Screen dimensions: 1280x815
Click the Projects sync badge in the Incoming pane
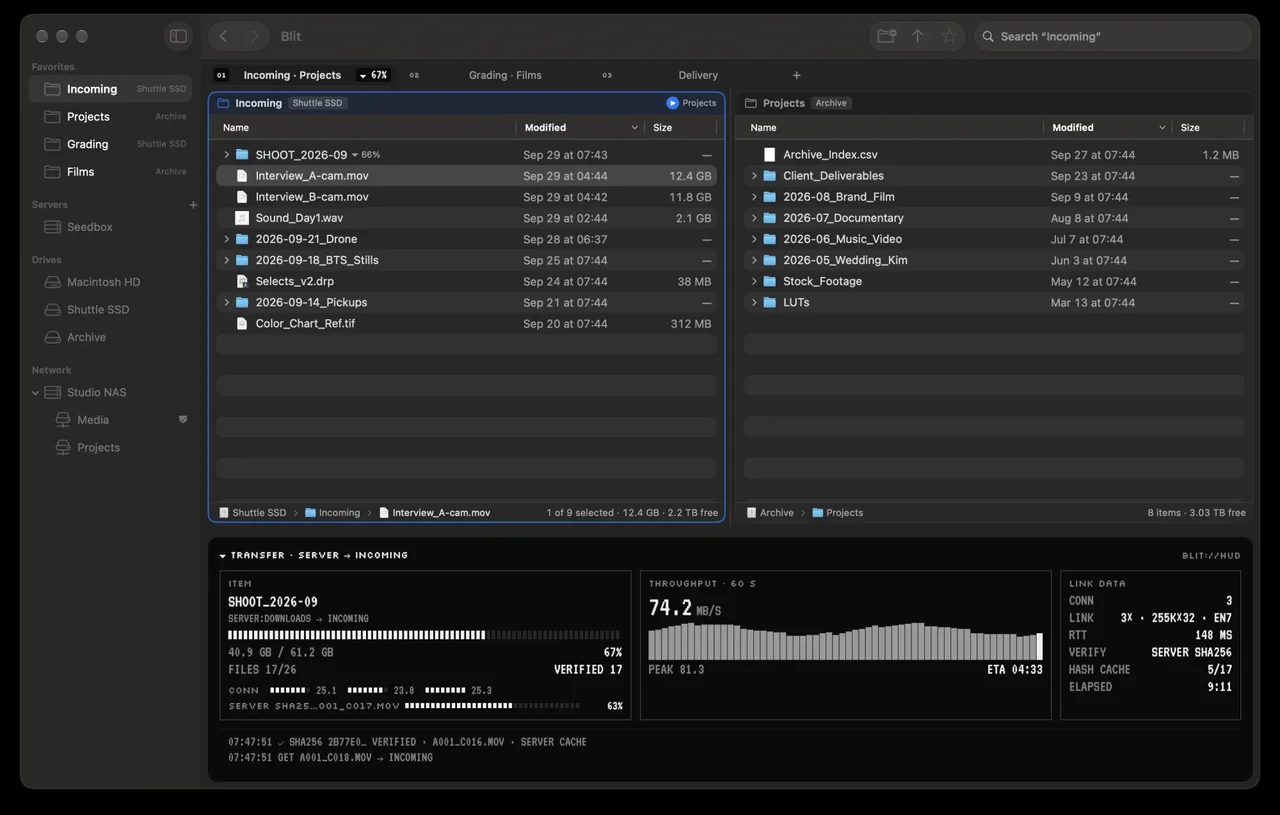[692, 103]
